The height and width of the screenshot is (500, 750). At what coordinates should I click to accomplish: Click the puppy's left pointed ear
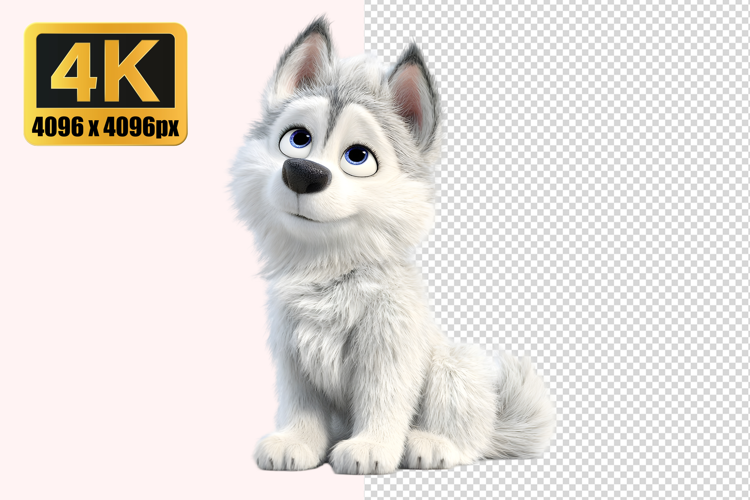(307, 58)
